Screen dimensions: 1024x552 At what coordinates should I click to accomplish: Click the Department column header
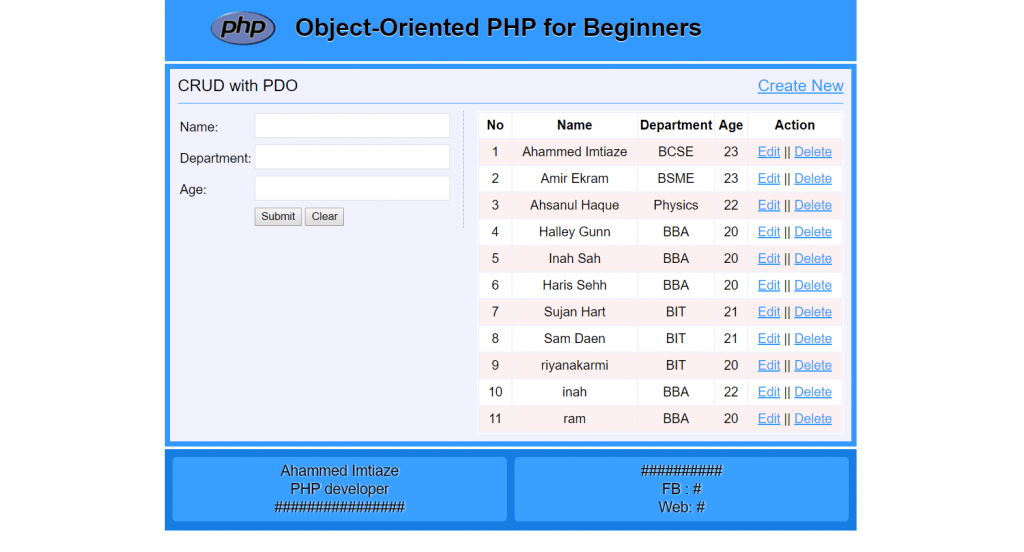tap(676, 125)
